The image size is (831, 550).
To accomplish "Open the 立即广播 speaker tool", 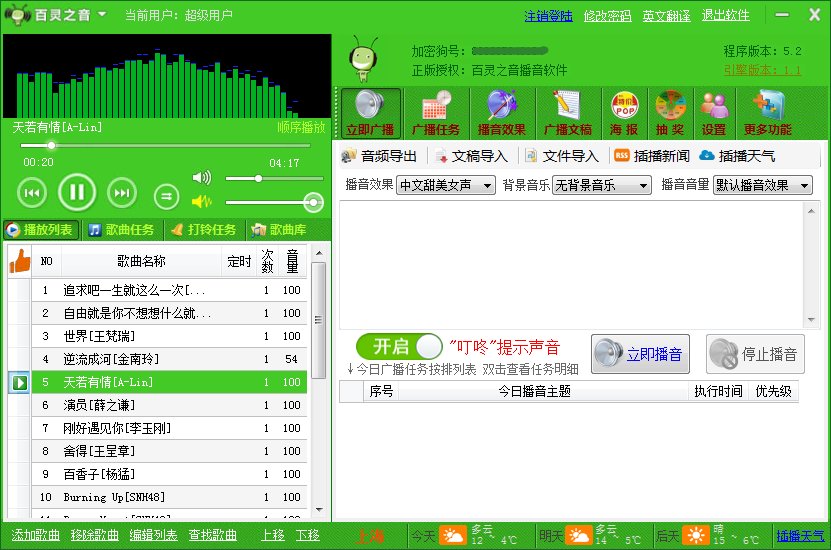I will [x=370, y=113].
